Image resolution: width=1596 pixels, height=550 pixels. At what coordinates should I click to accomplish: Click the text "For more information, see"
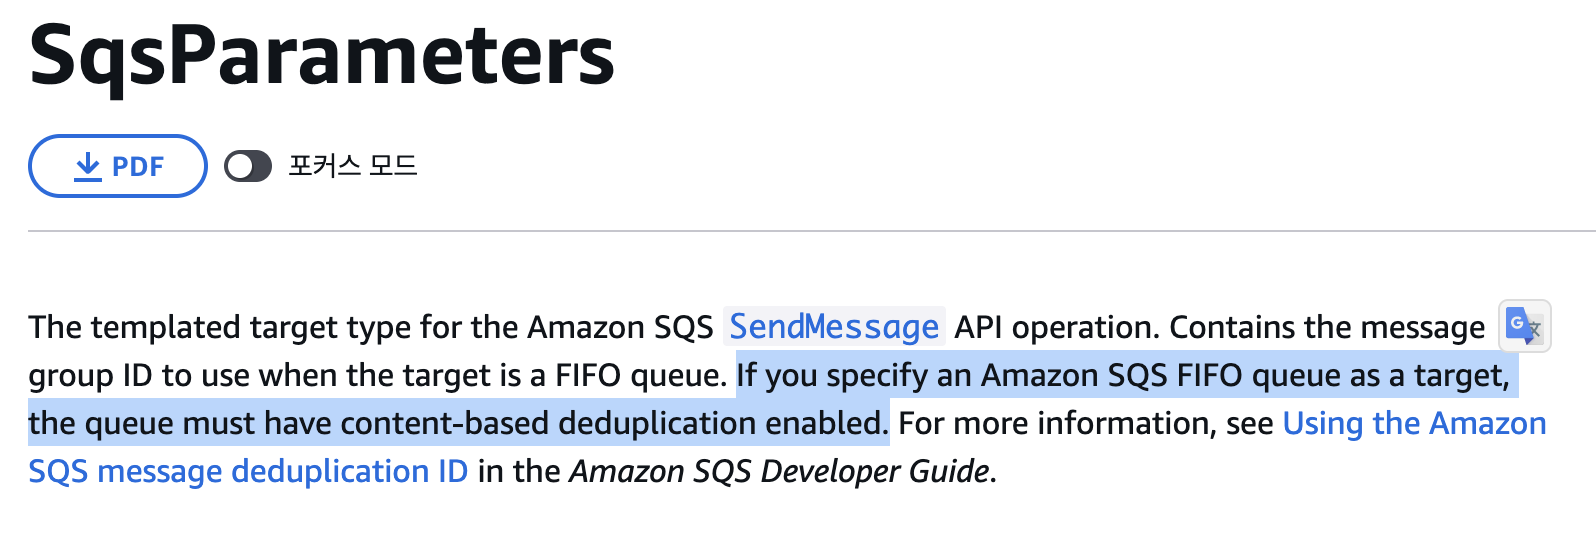tap(1086, 423)
